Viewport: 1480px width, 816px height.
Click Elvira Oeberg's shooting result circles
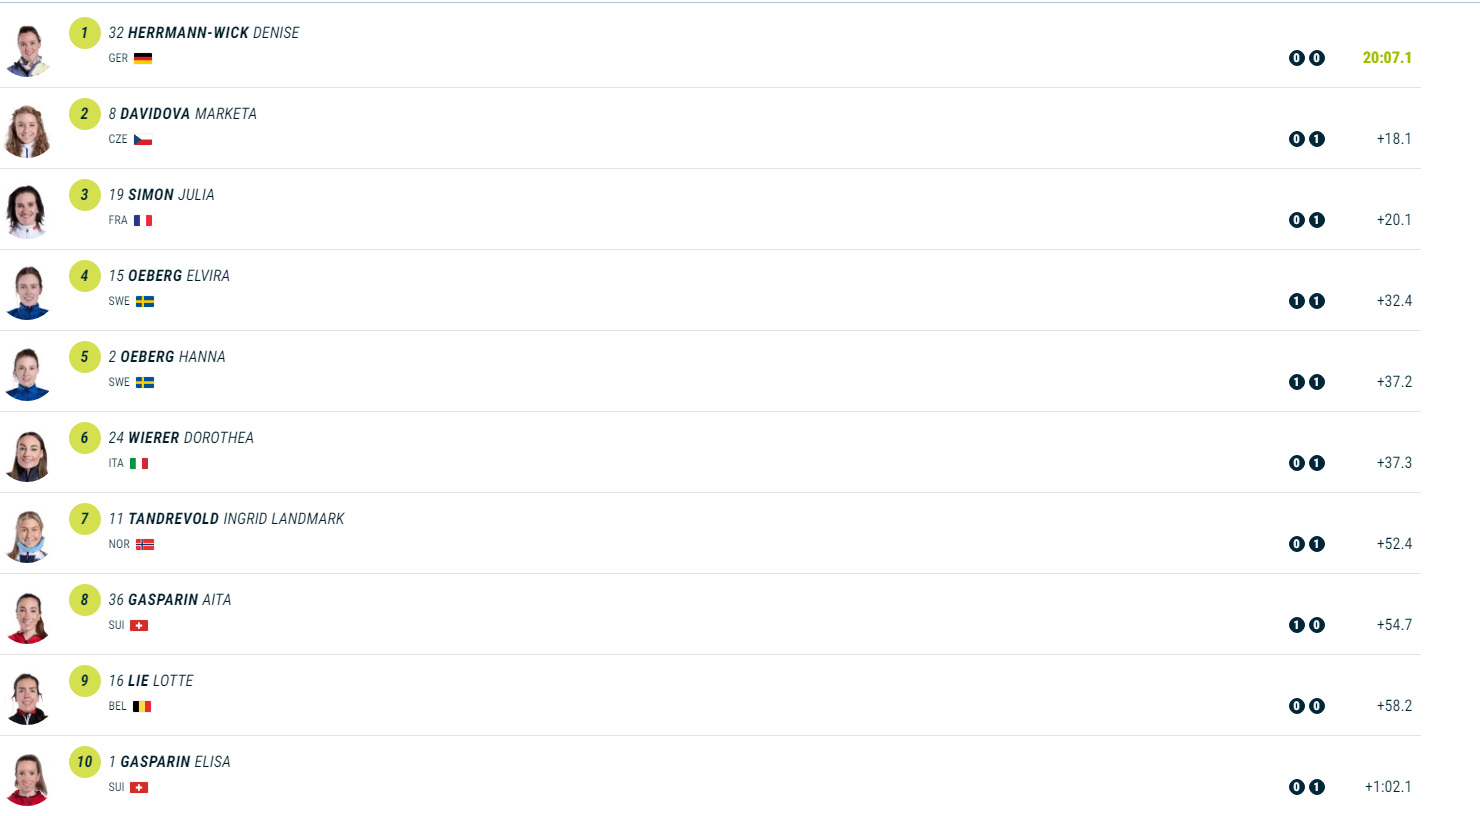1306,301
